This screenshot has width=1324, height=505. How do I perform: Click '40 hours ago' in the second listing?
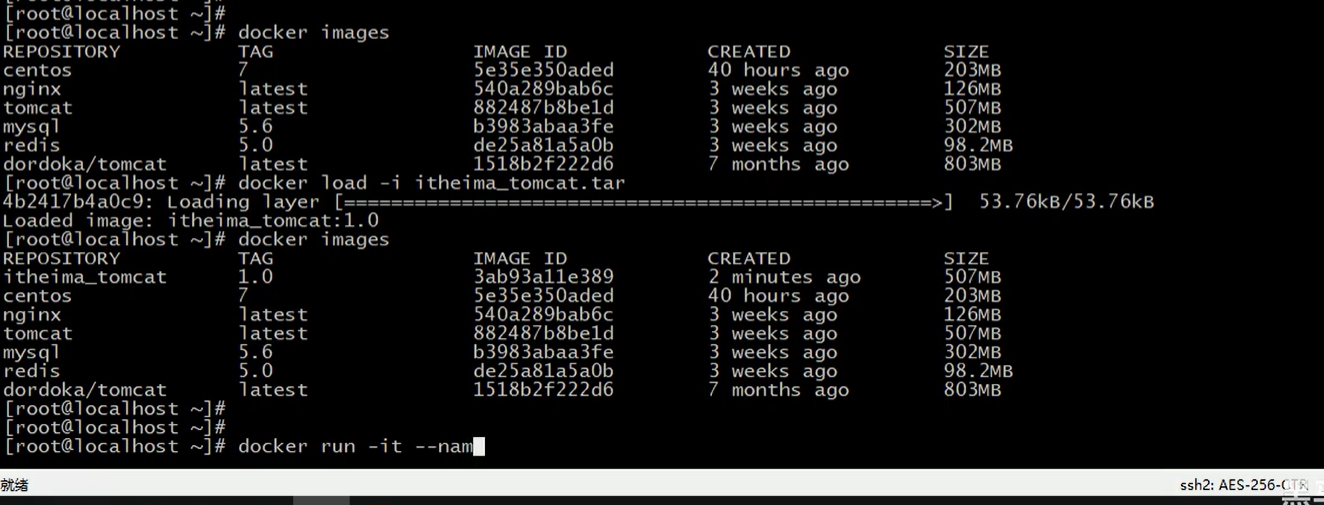[x=779, y=296]
